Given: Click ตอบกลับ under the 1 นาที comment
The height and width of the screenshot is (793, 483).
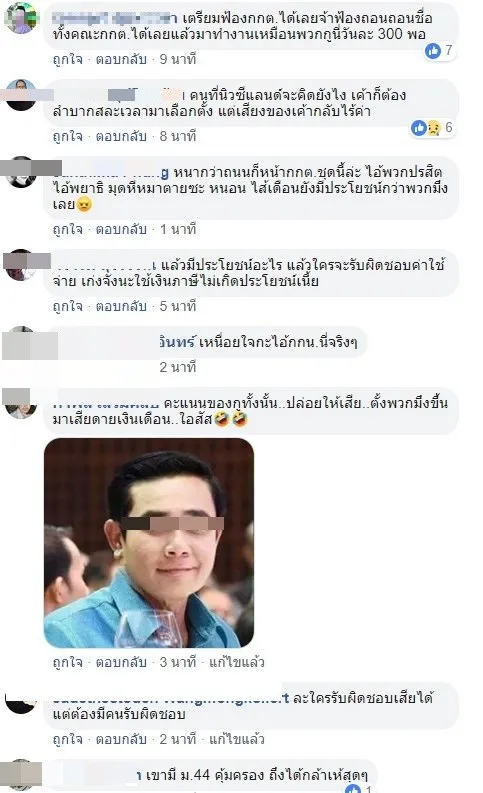Looking at the screenshot, I should click(121, 229).
